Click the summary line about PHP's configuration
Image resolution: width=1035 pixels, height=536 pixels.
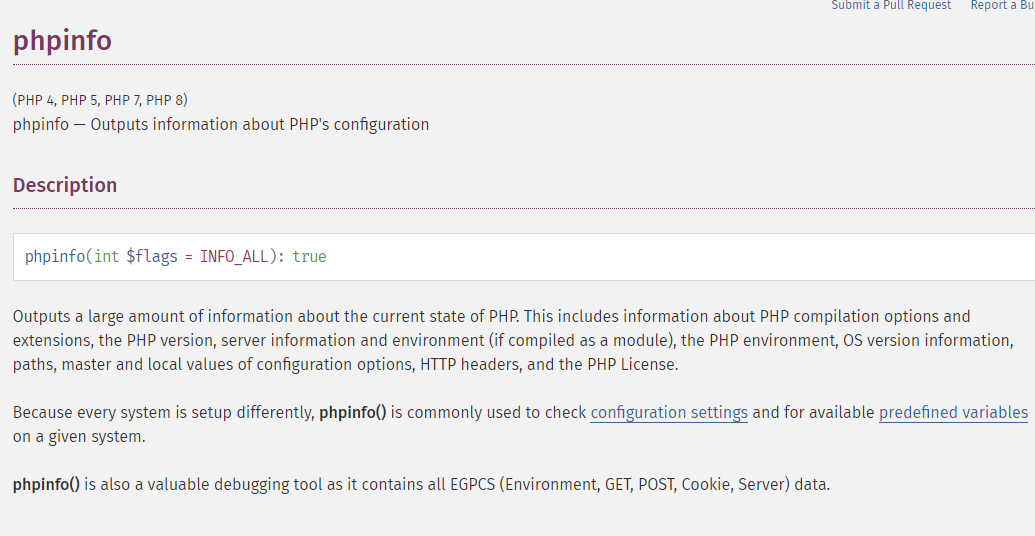pos(221,125)
